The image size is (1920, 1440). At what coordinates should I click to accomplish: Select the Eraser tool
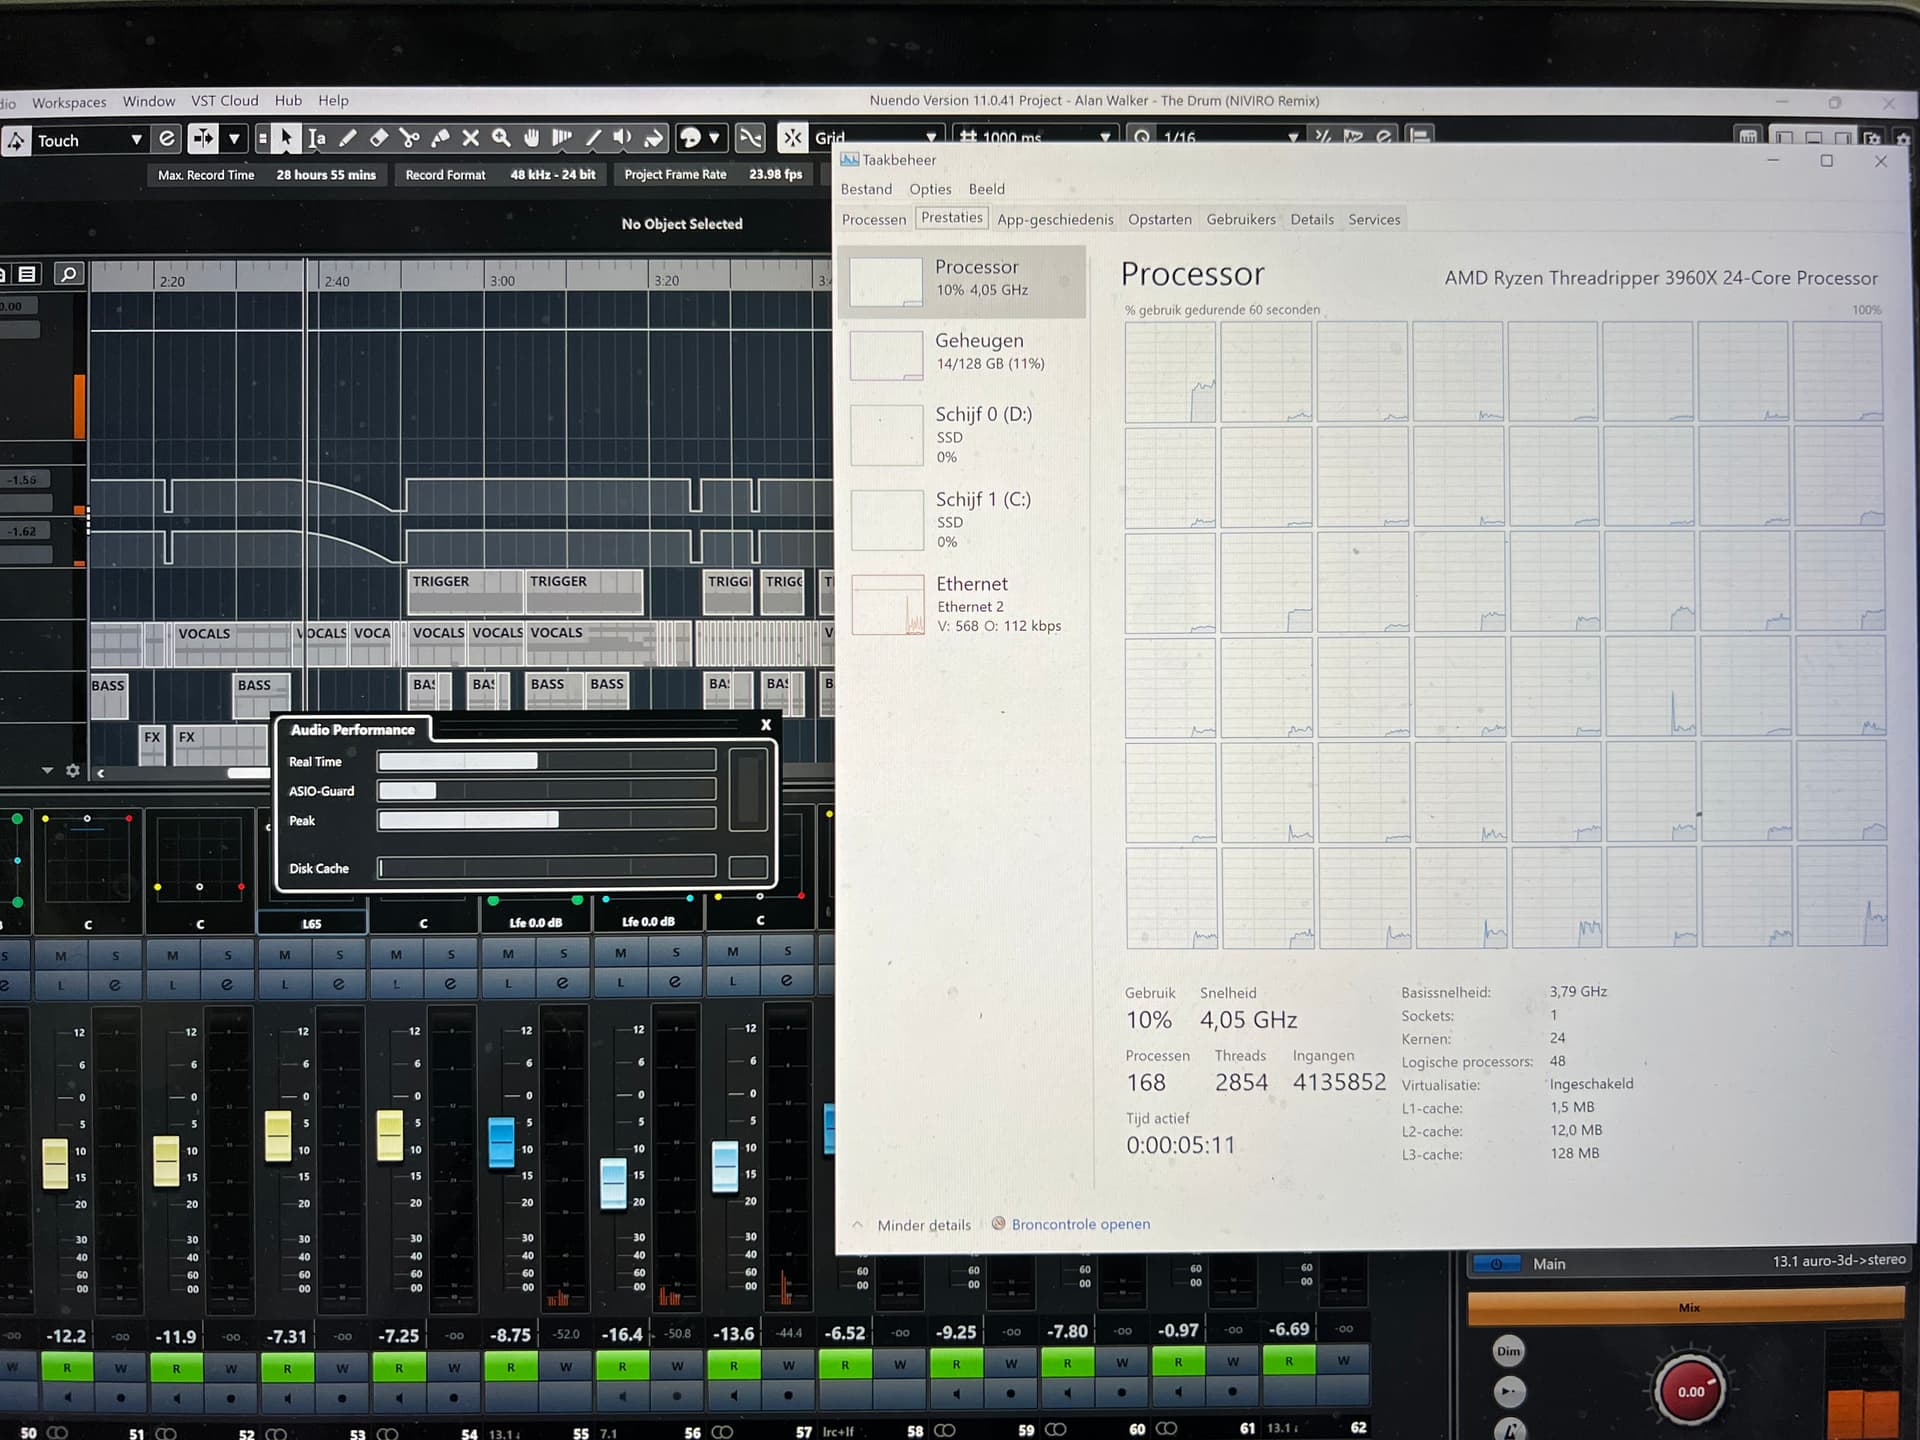click(x=378, y=138)
